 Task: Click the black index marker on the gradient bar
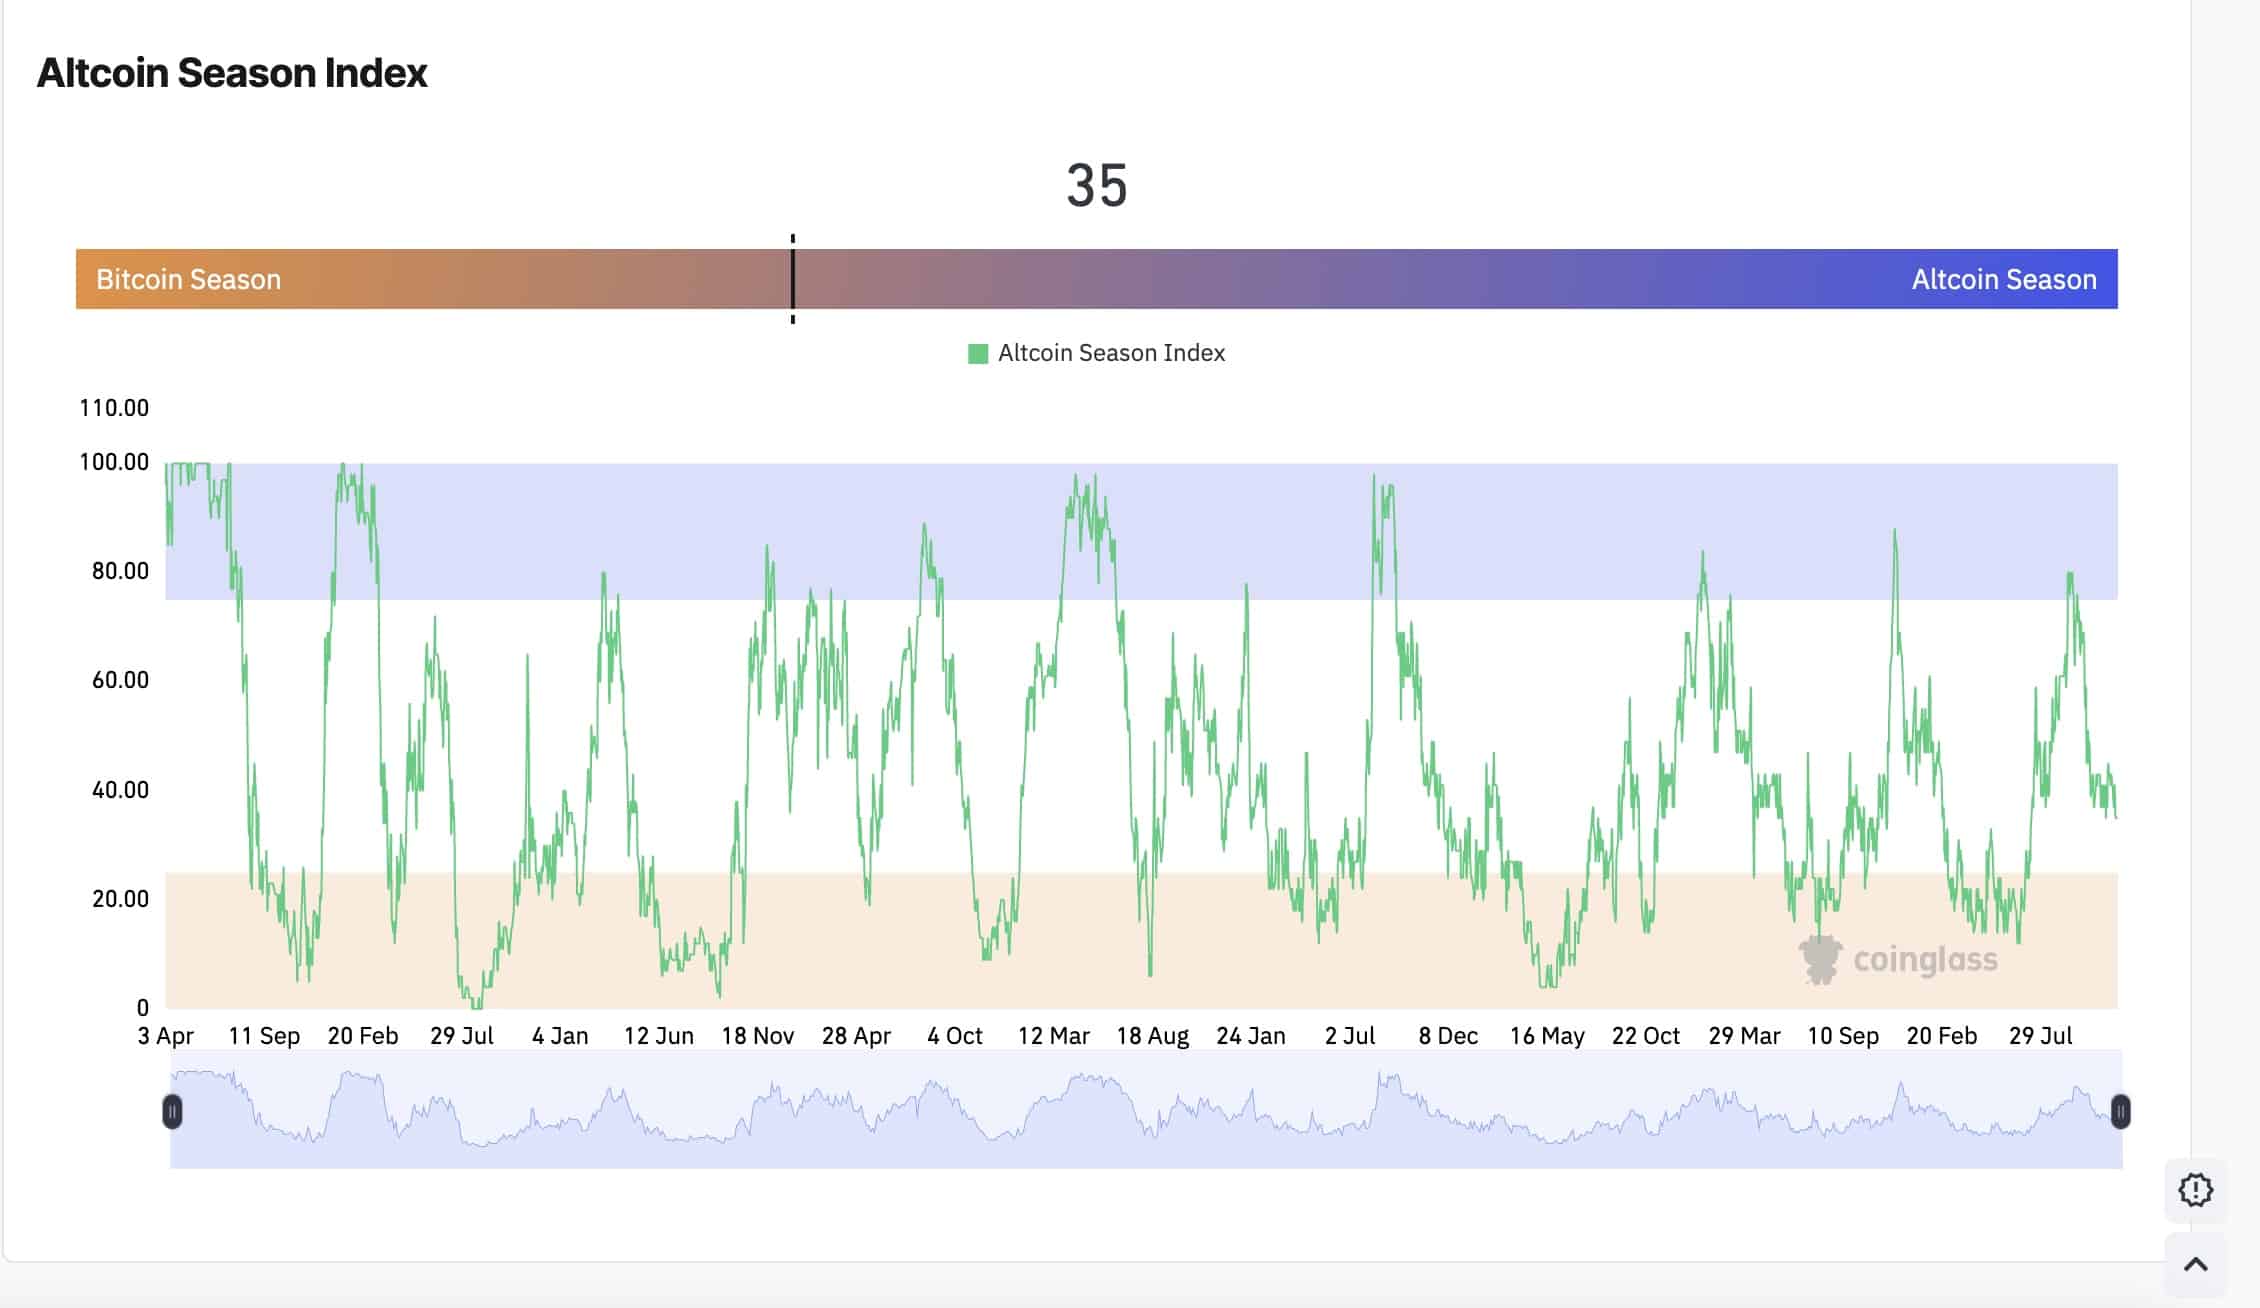coord(793,279)
